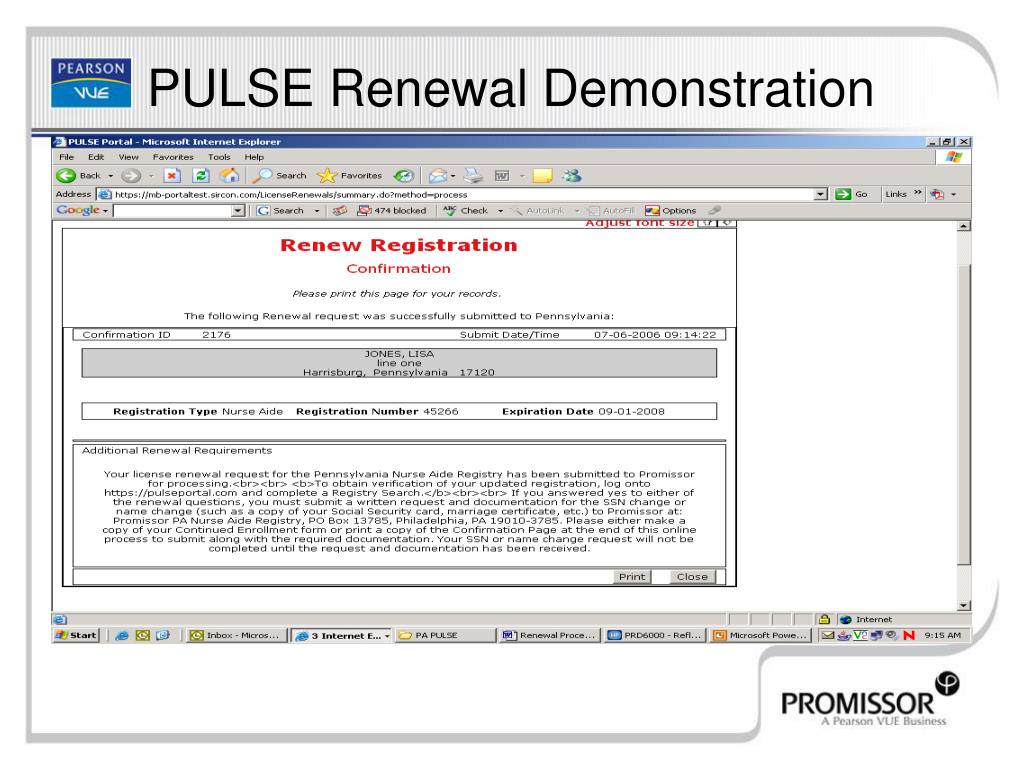The image size is (1024, 768).
Task: Click the name JONES, LISA
Action: pyautogui.click(x=399, y=354)
